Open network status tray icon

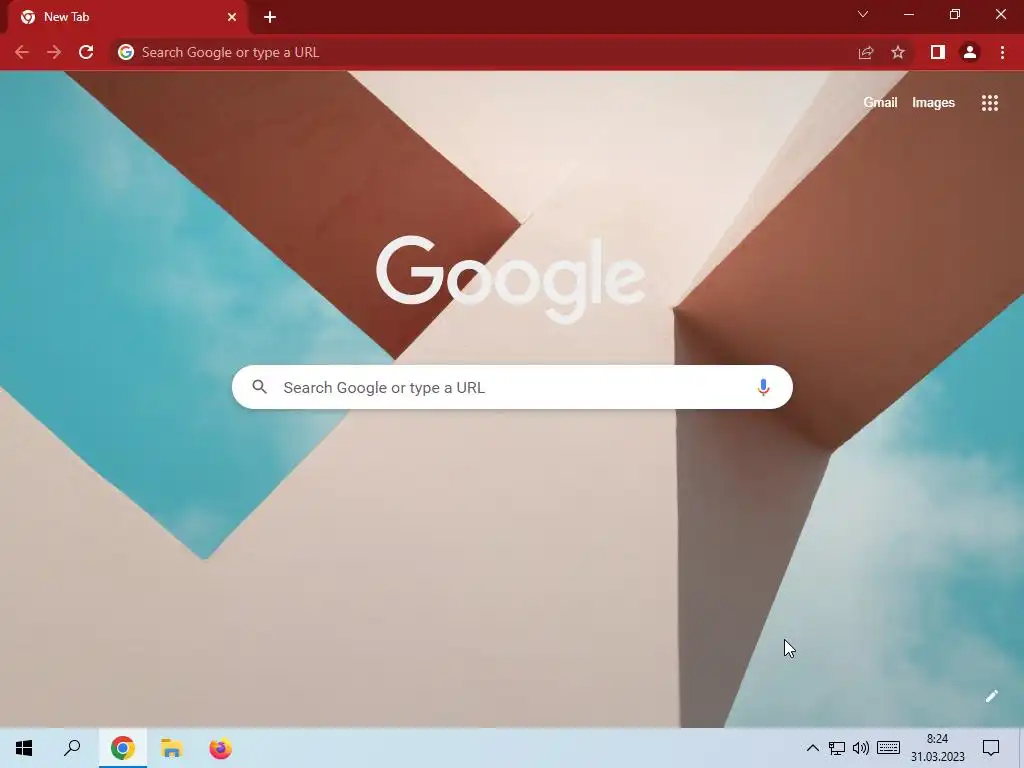[837, 748]
